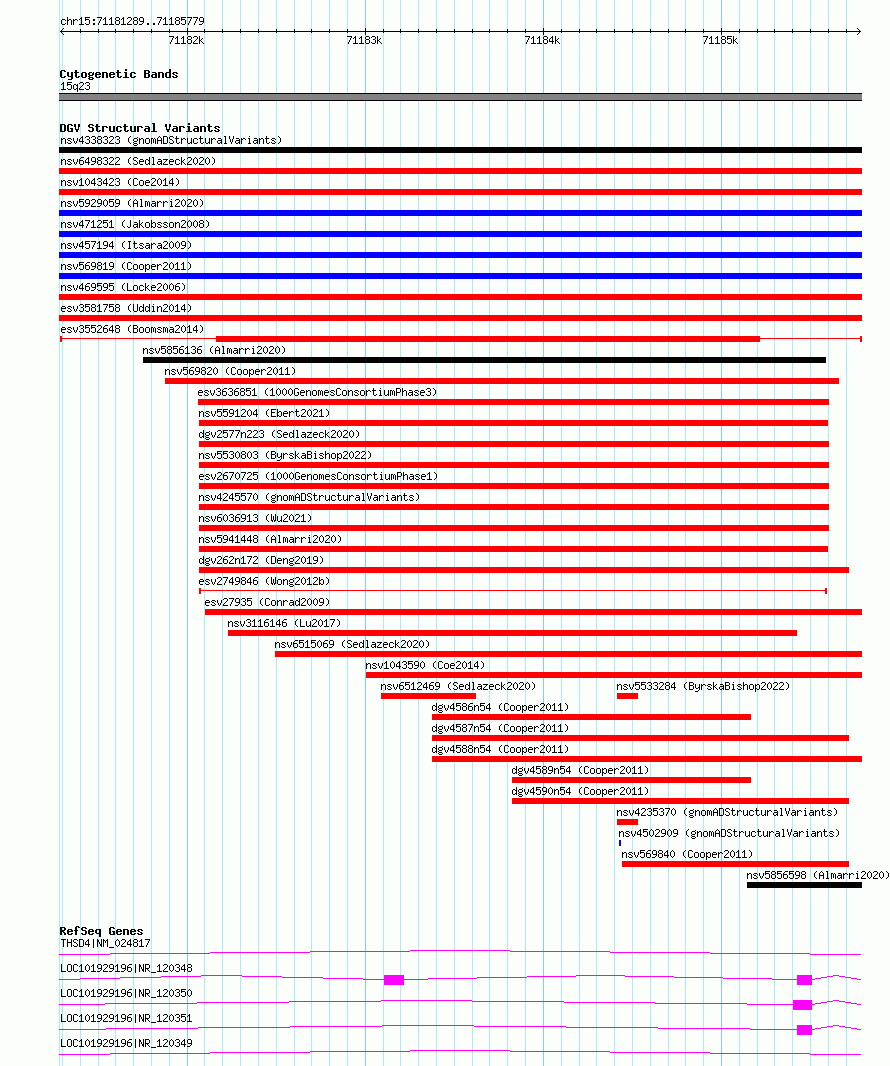
Task: Click nsv5941448 (Almarri2020) label
Action: [271, 540]
